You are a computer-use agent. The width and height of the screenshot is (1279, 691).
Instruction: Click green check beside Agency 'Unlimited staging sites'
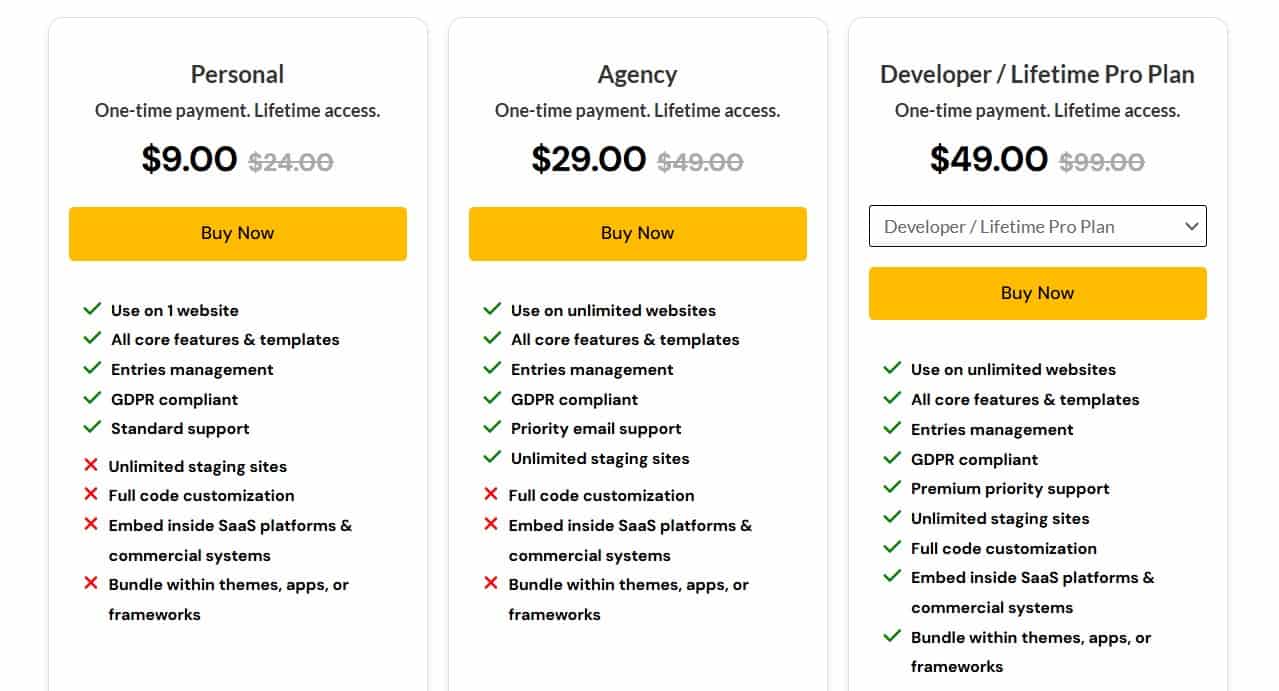(492, 457)
